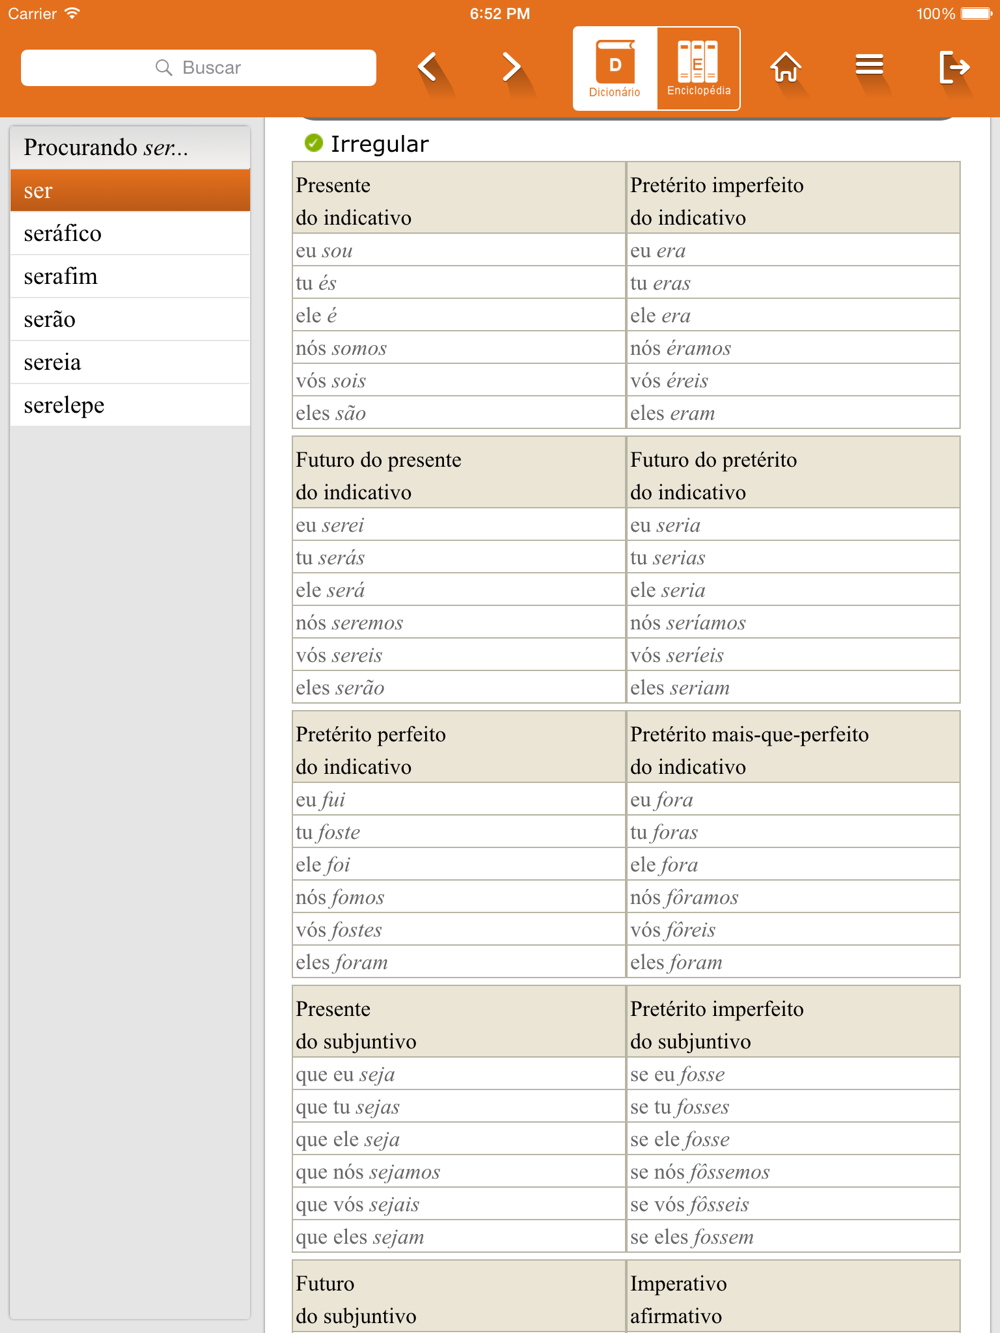Tap the 'eles seriam' cell

click(x=794, y=687)
